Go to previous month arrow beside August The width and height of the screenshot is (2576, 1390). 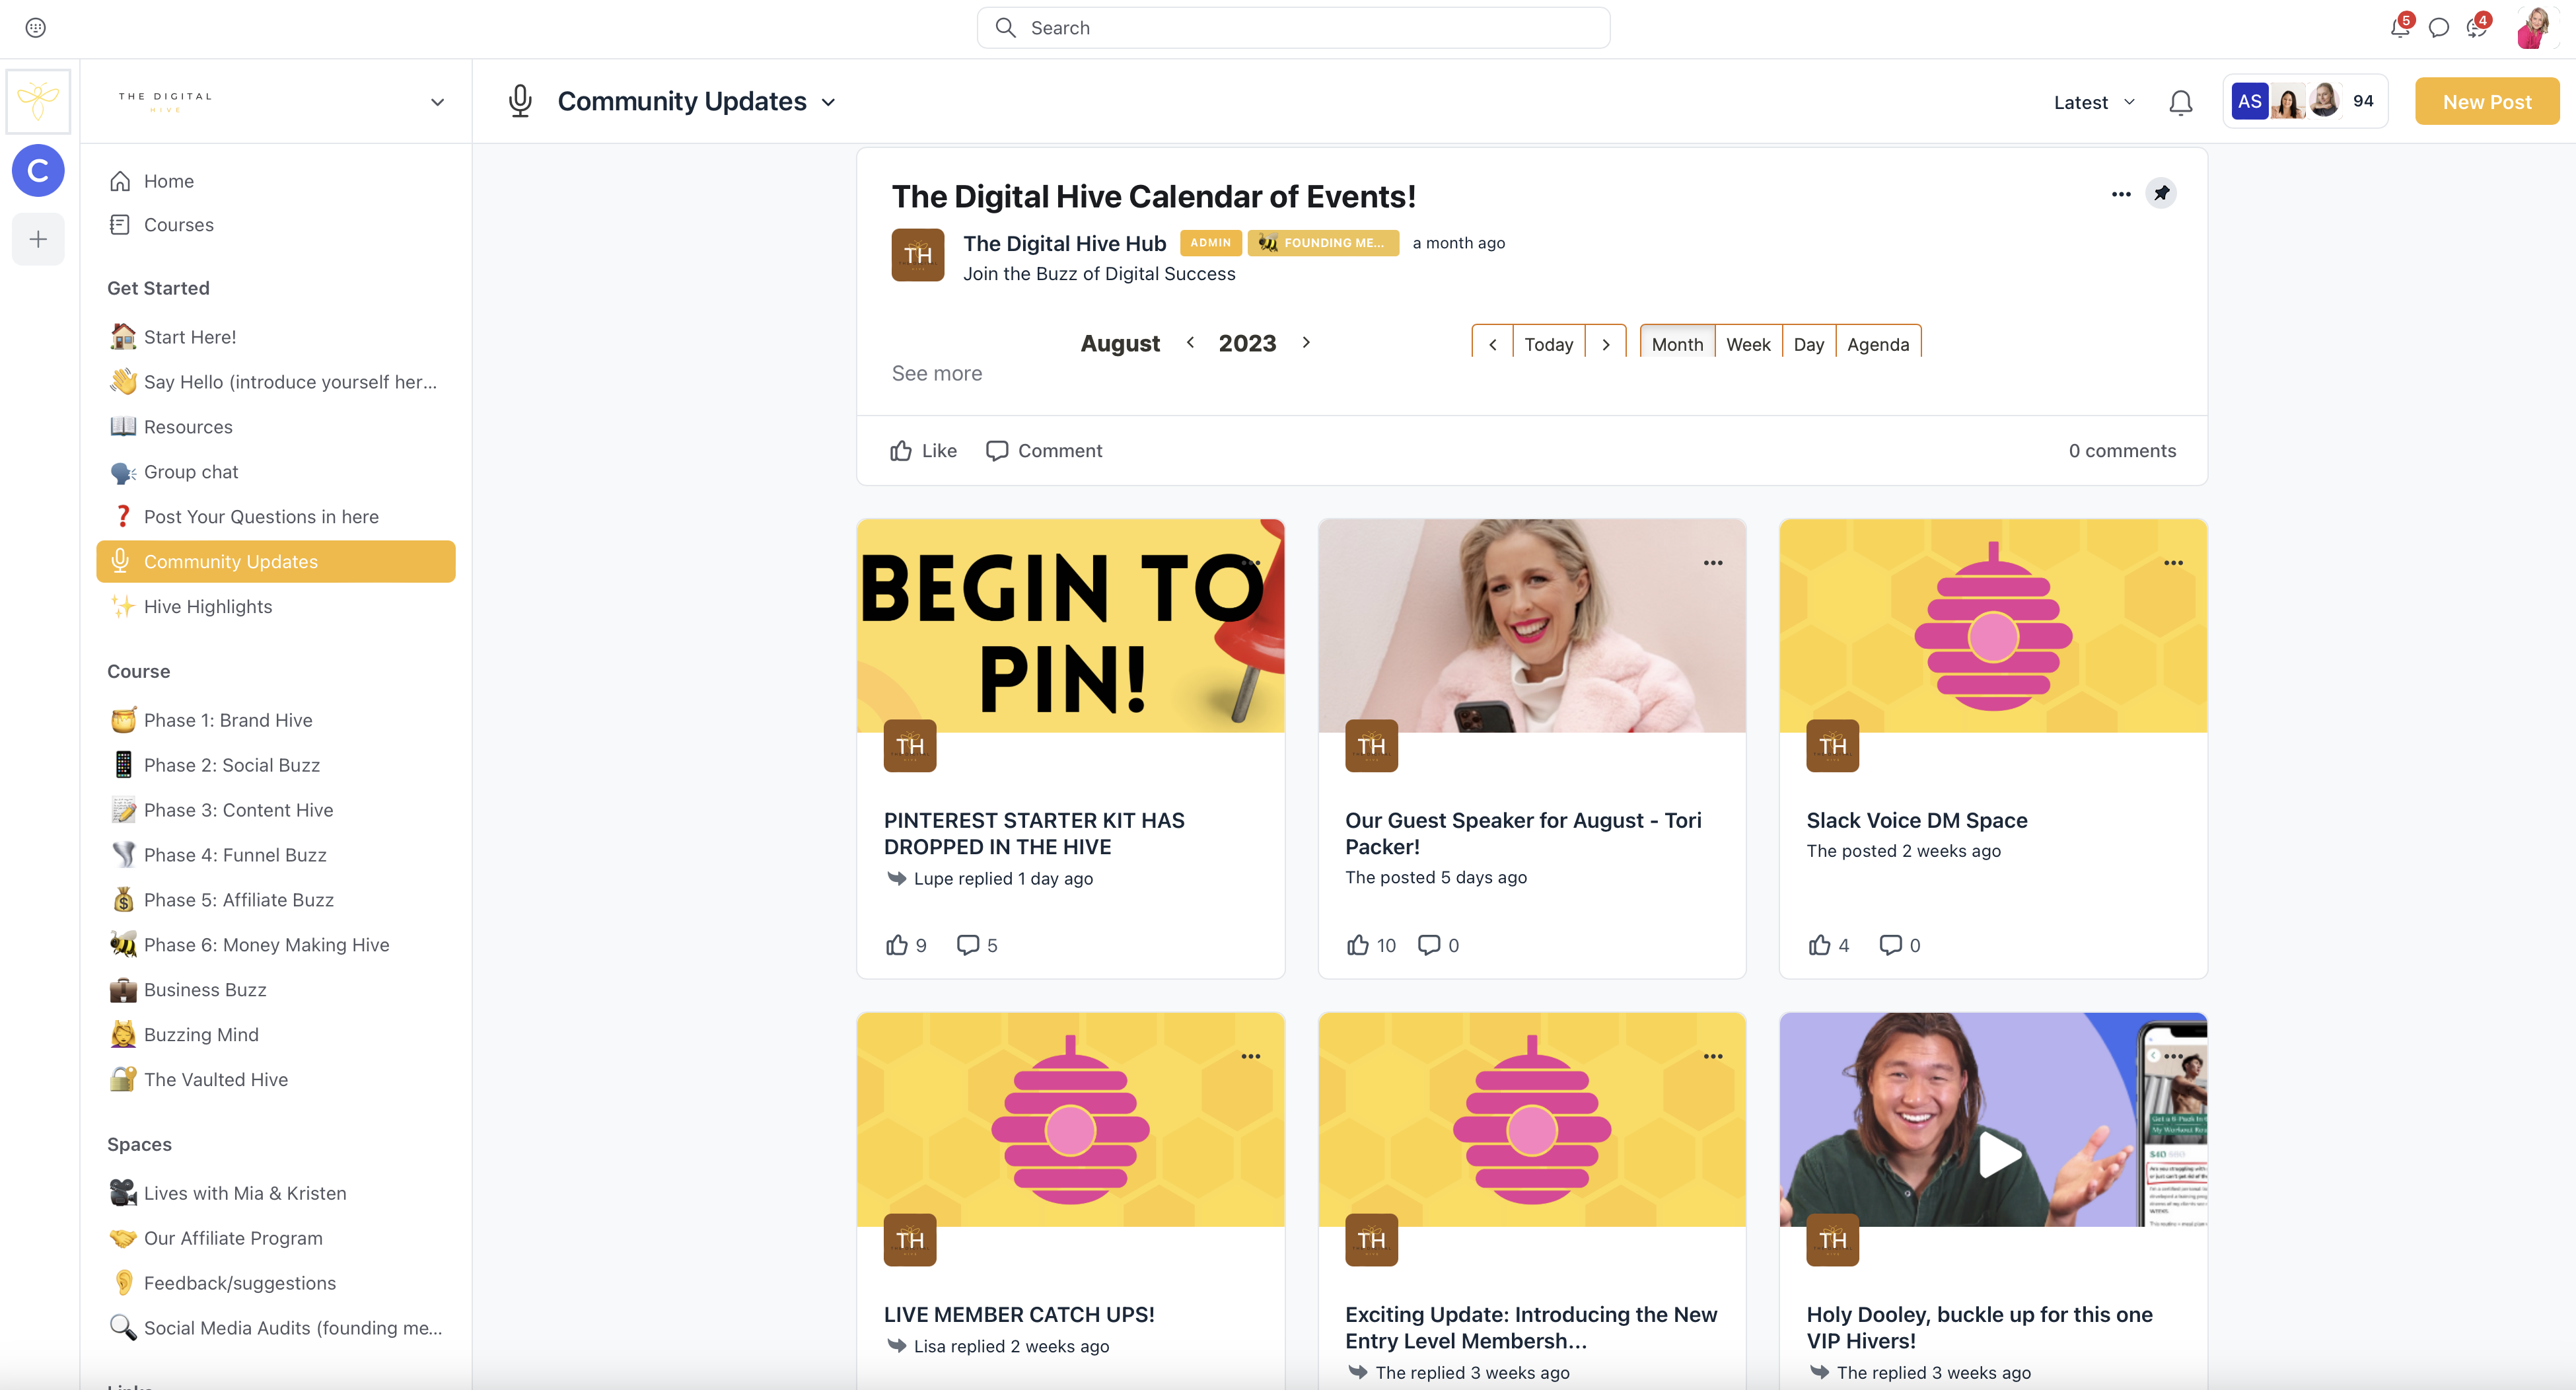coord(1190,342)
